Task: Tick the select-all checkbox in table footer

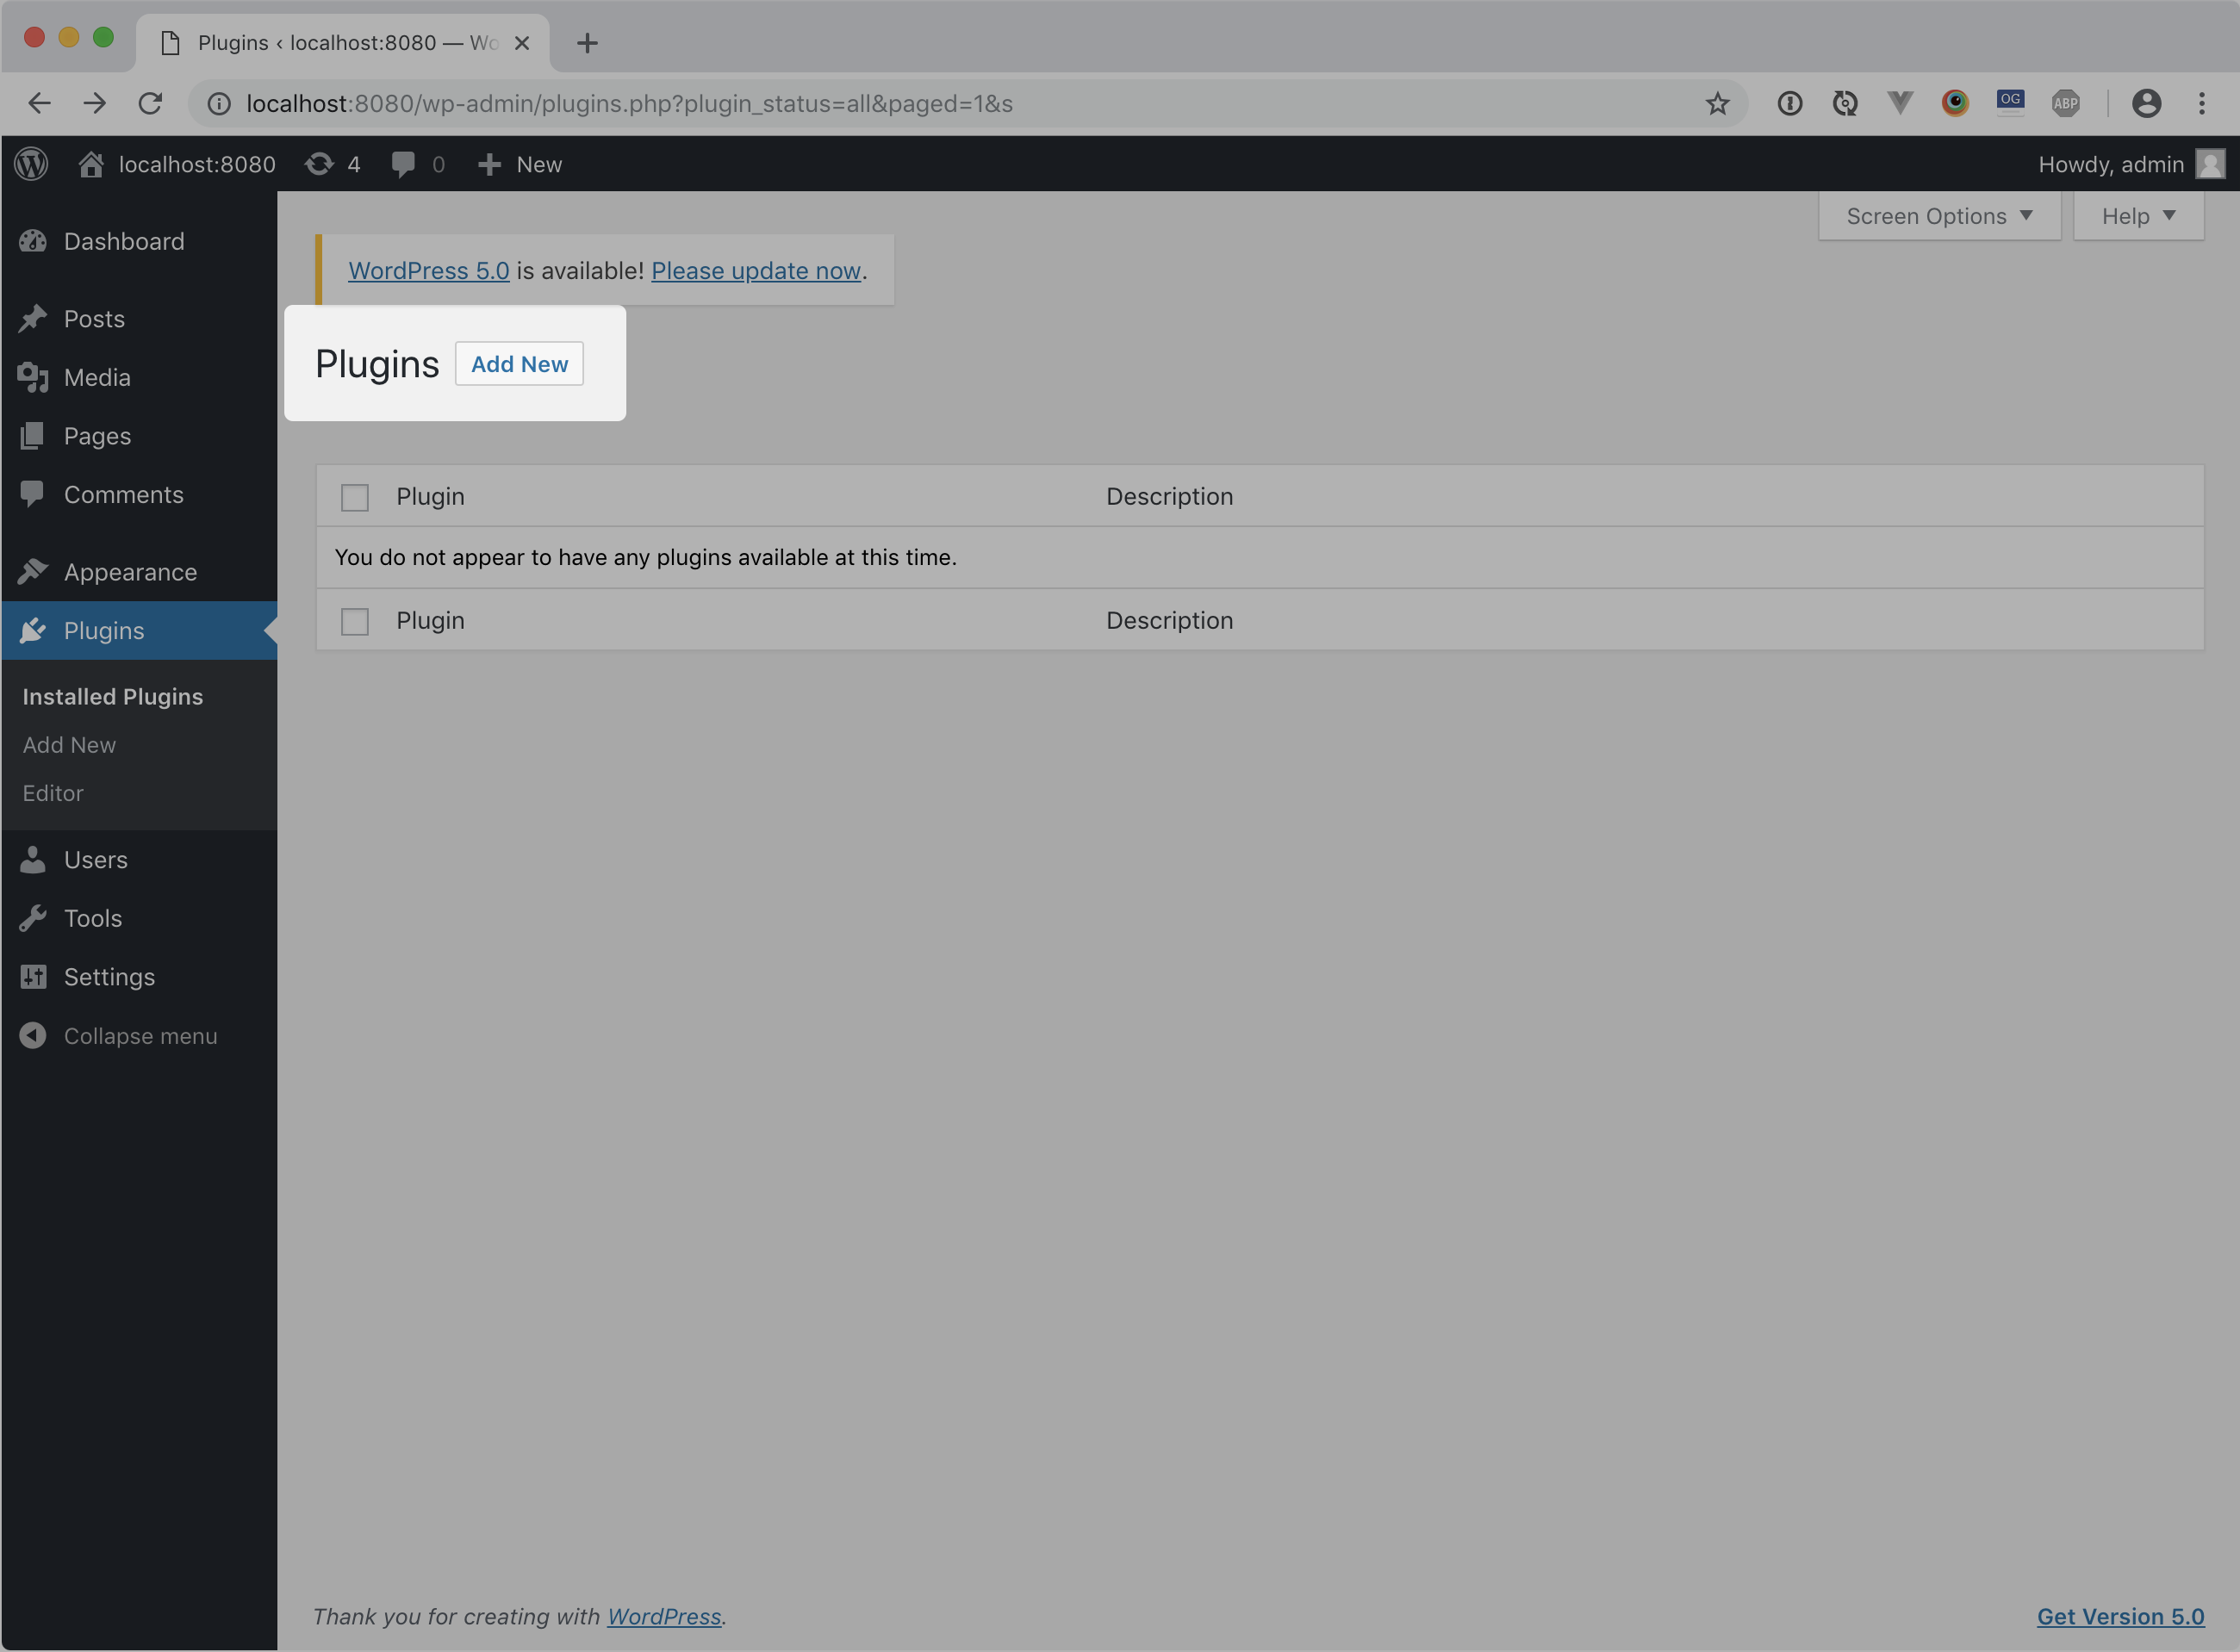Action: 355,621
